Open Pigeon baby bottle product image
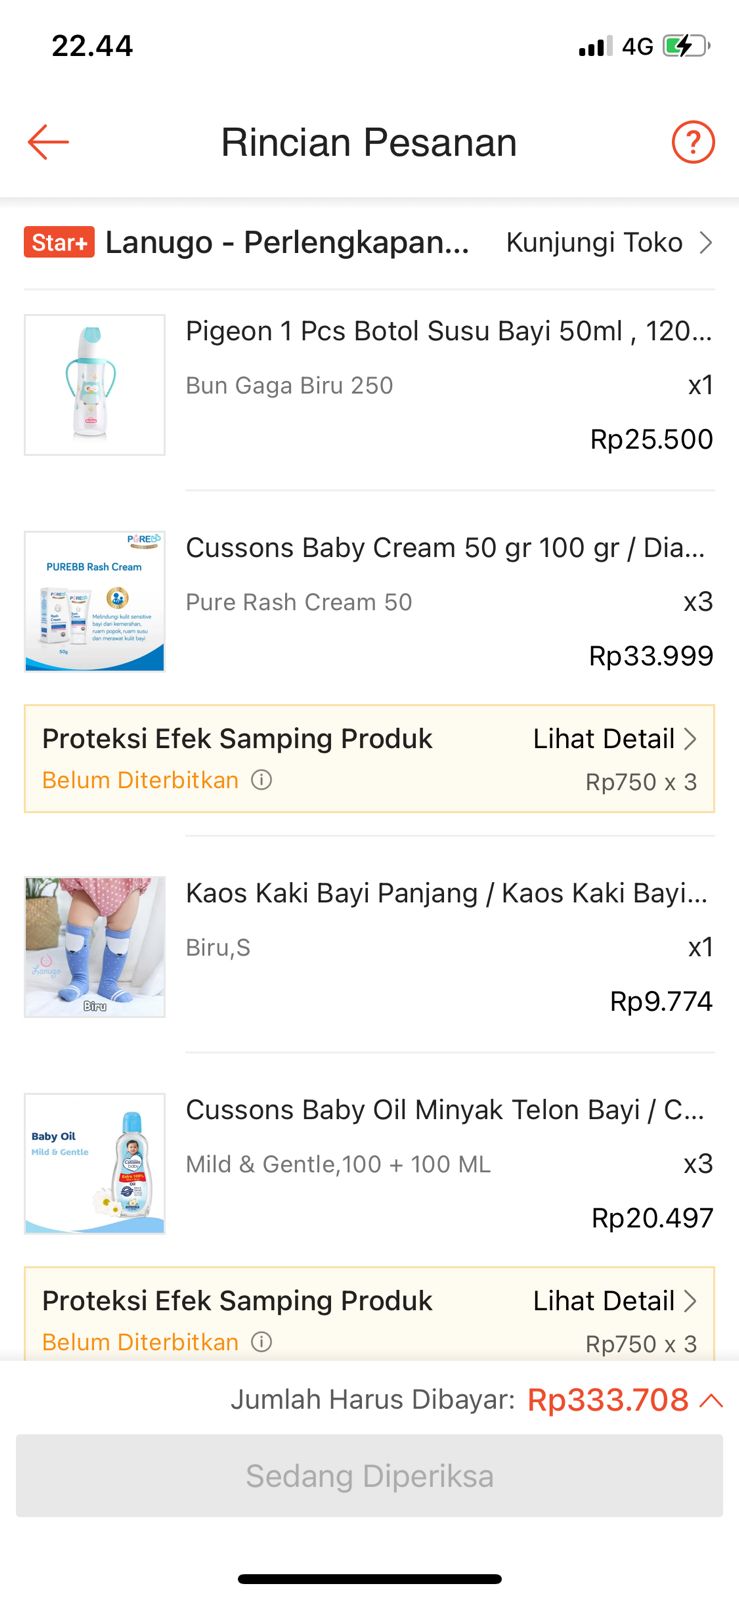This screenshot has width=739, height=1600. (95, 385)
